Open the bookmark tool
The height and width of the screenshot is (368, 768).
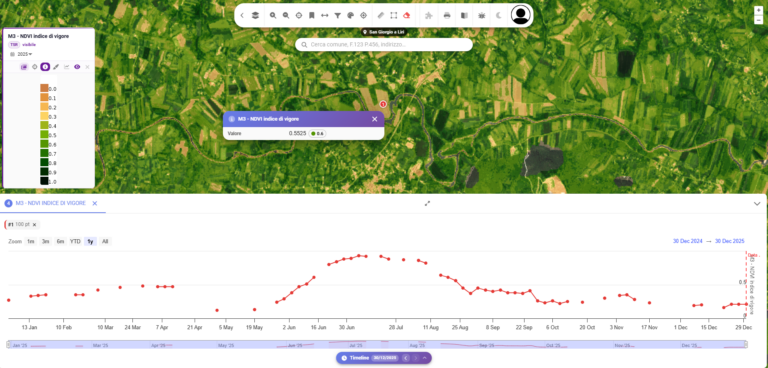(x=312, y=16)
